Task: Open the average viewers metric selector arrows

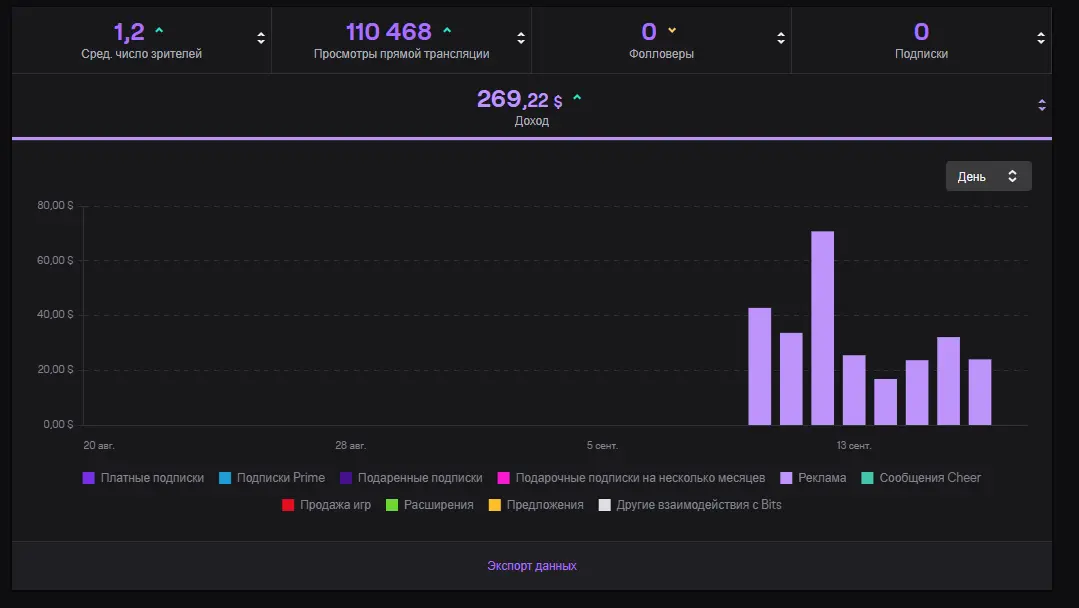Action: (261, 39)
